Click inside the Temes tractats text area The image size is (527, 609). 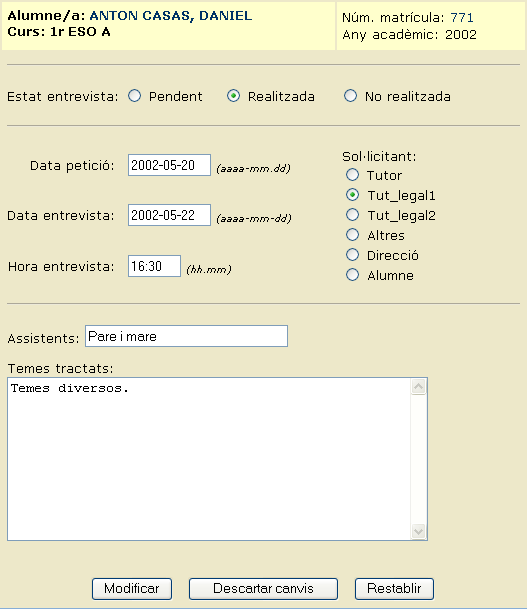point(209,459)
